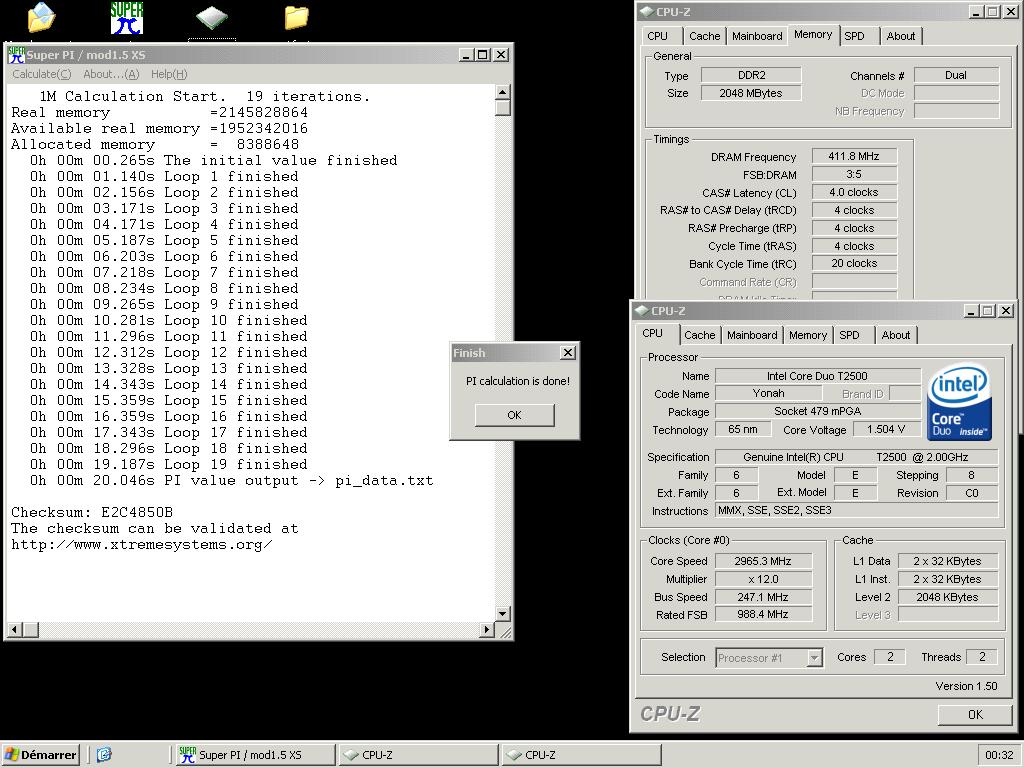Image resolution: width=1024 pixels, height=768 pixels.
Task: Click the Rated FSB 988.4 MHz field
Action: click(763, 615)
